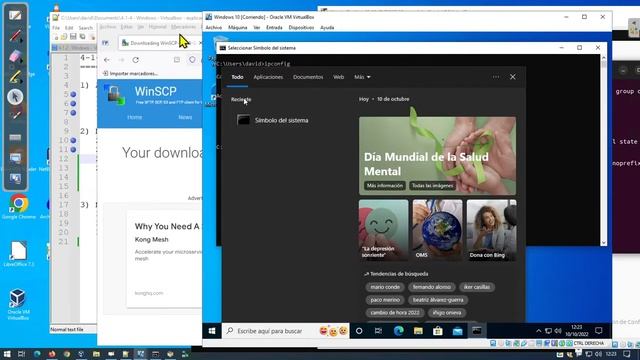This screenshot has width=640, height=360.
Task: Open the Search menu in Notepad++ window
Action: coord(86,28)
